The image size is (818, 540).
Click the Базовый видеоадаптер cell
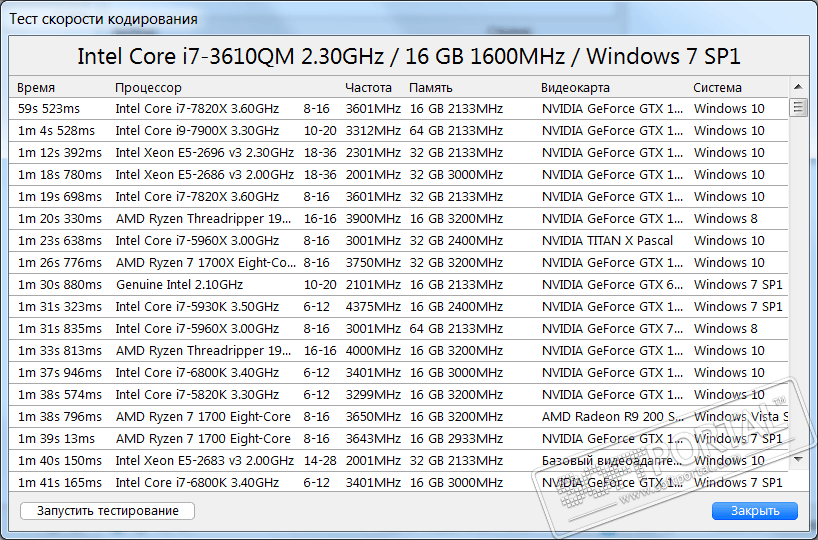coord(612,461)
